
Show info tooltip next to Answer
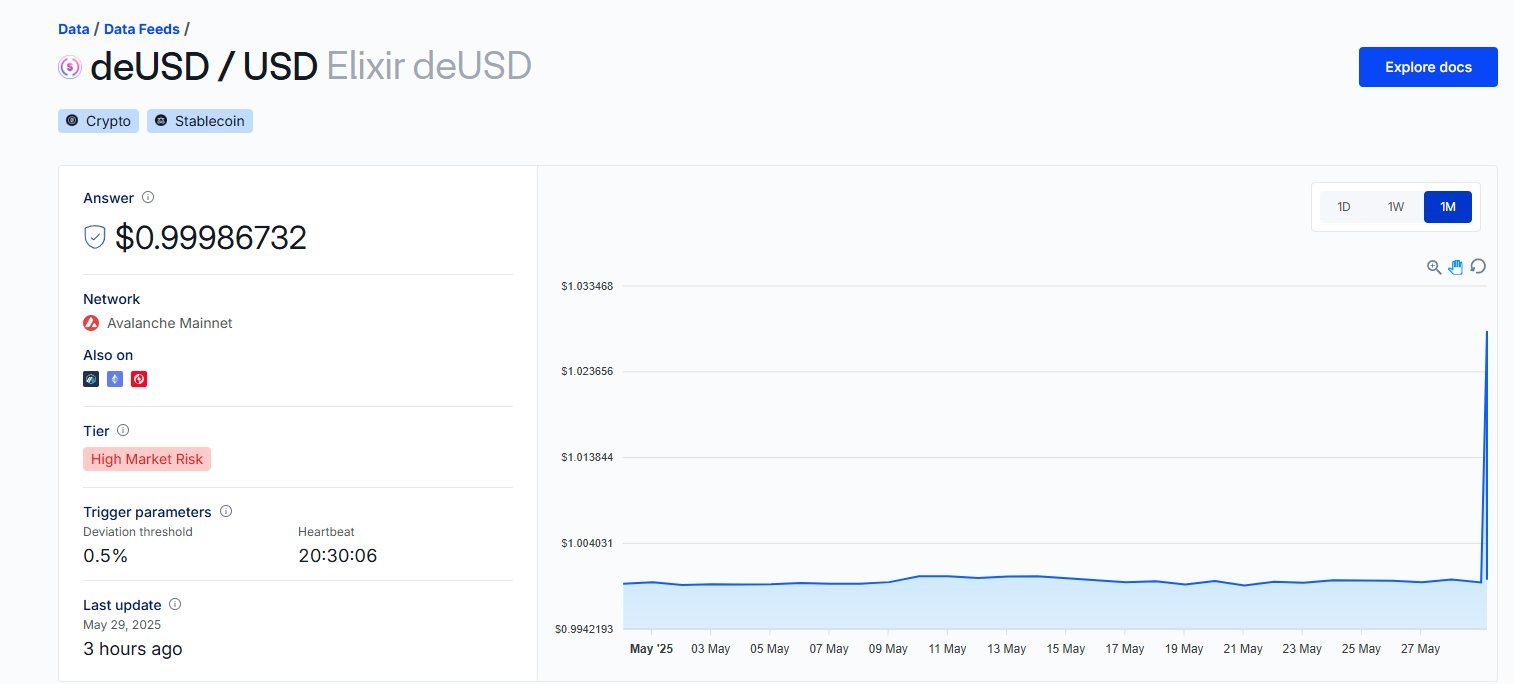tap(148, 198)
